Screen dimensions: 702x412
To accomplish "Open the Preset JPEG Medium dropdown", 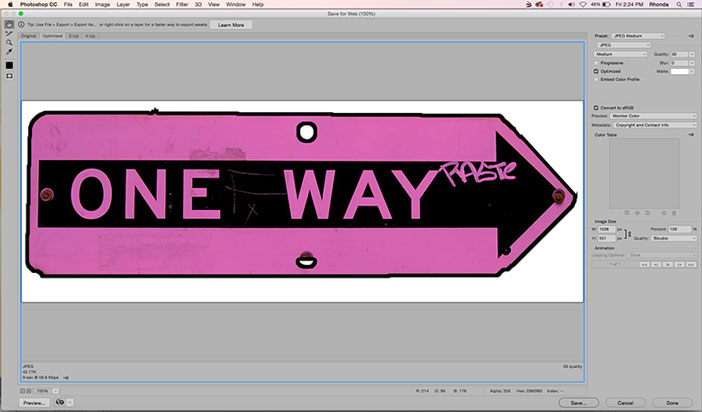I will pyautogui.click(x=638, y=36).
